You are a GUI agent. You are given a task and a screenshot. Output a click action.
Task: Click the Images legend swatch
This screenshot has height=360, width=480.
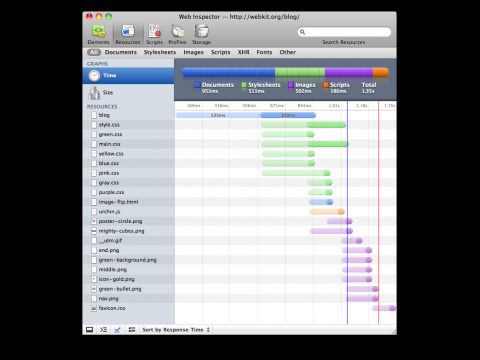[x=291, y=85]
